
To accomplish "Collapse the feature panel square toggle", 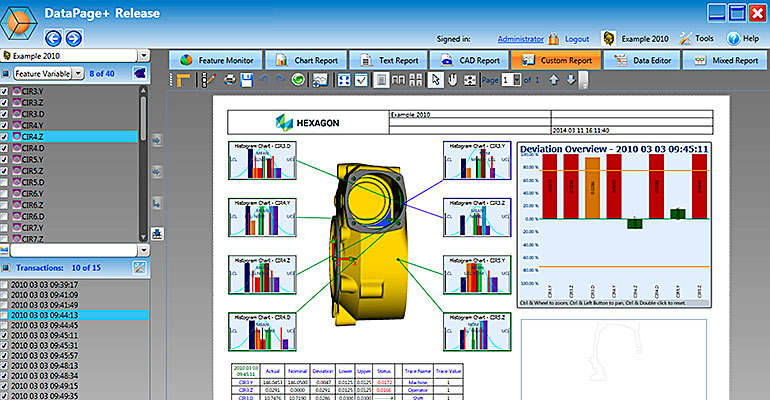I will (x=5, y=74).
